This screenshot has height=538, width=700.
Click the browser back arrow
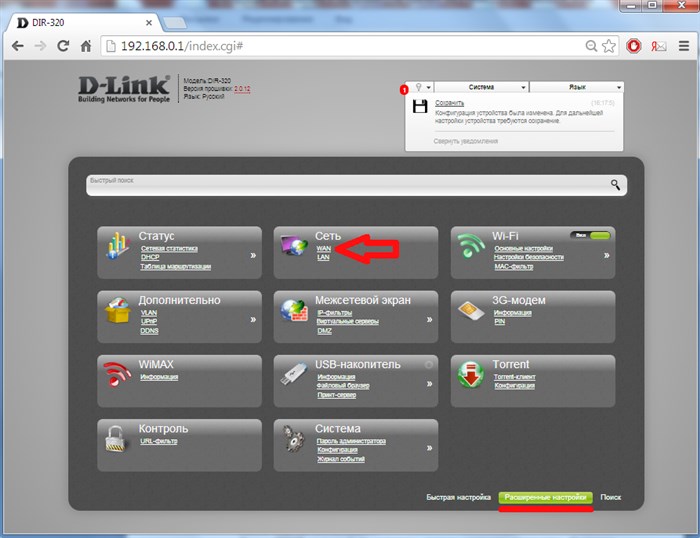[18, 46]
